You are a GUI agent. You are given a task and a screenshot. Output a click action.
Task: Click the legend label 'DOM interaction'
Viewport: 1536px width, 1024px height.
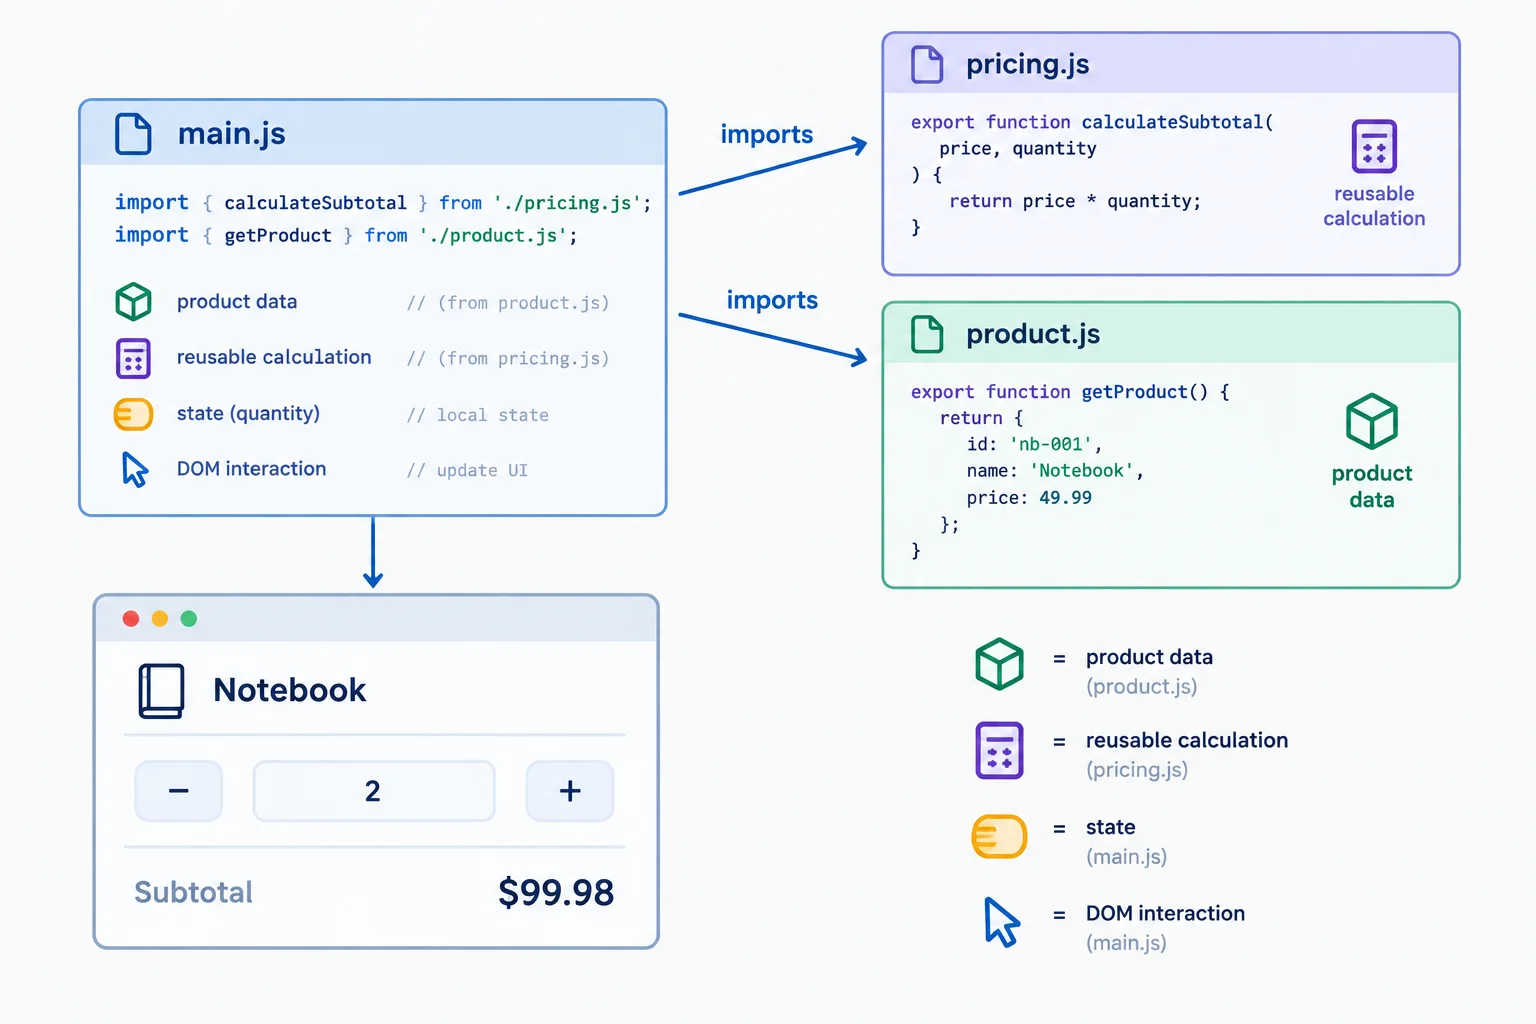(1166, 913)
